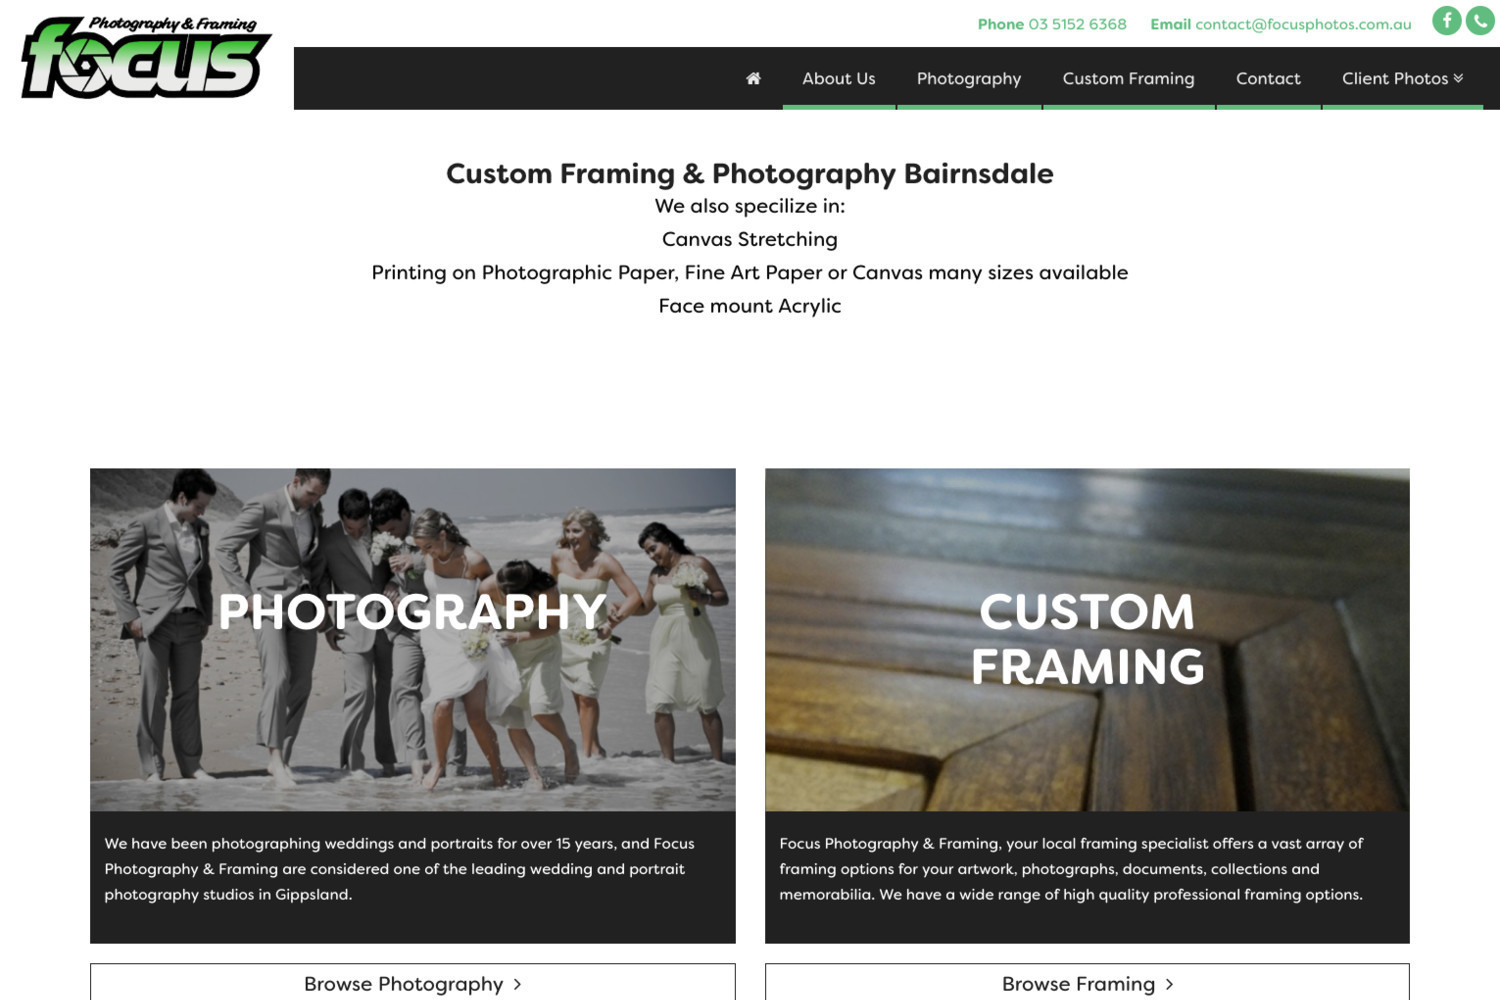The image size is (1500, 1000).
Task: Click the Focus Photography & Framing logo
Action: point(146,57)
